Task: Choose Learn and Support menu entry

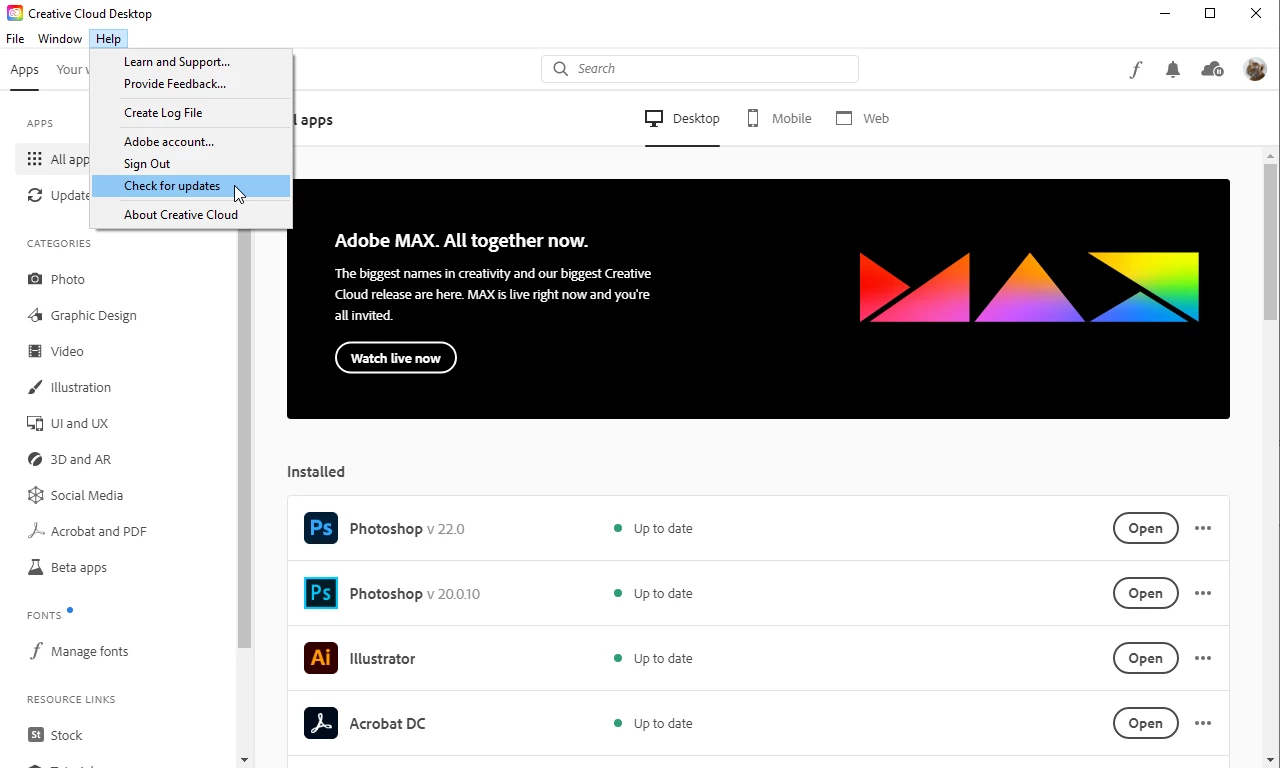Action: [x=191, y=62]
